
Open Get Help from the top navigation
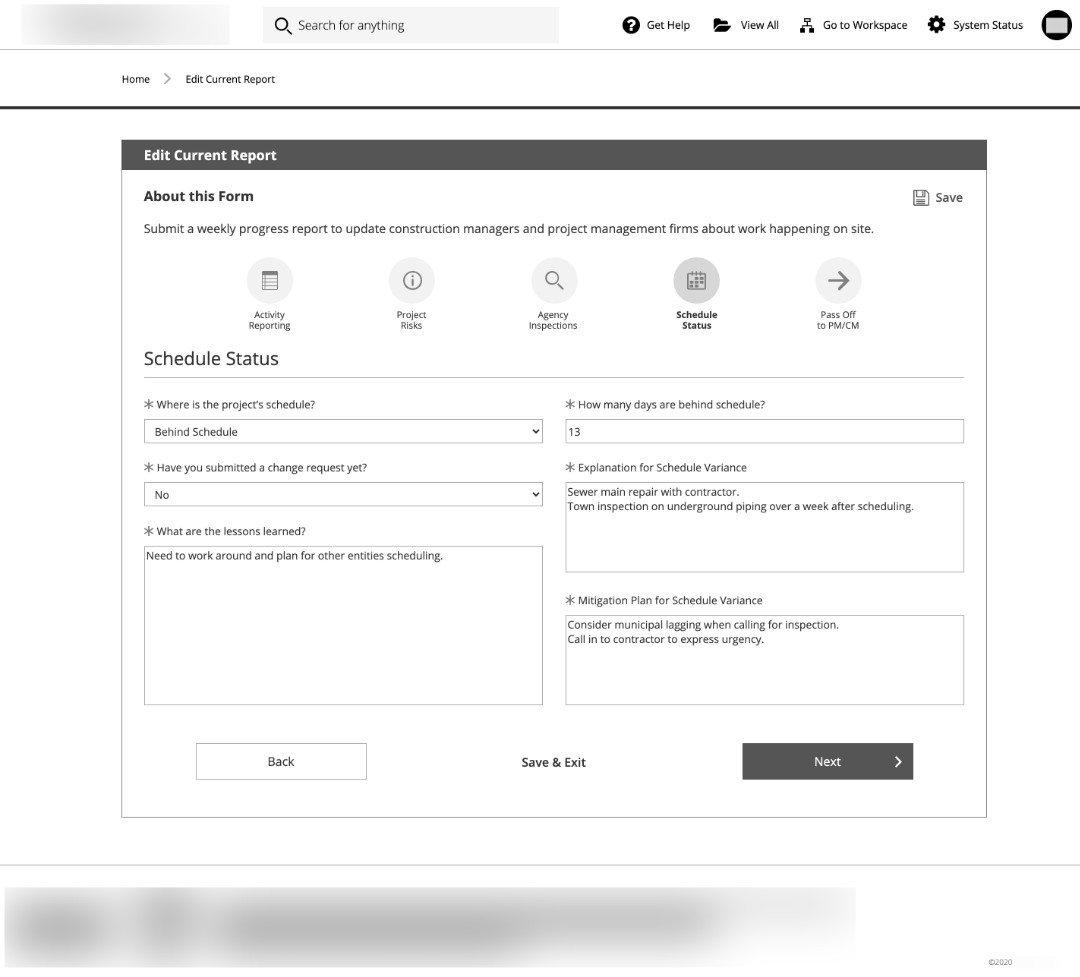[655, 25]
